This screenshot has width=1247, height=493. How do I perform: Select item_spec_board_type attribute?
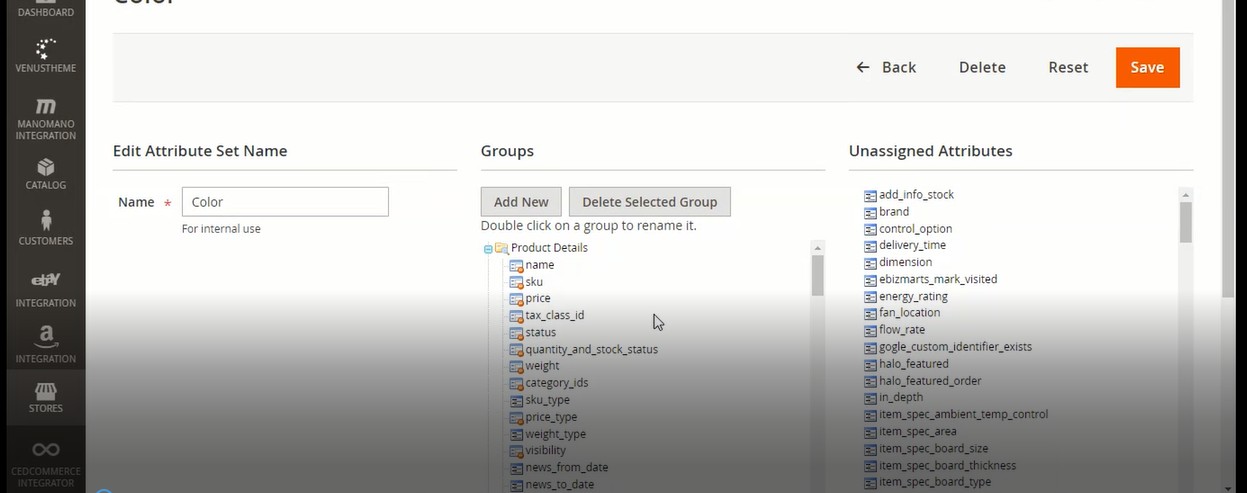click(935, 482)
